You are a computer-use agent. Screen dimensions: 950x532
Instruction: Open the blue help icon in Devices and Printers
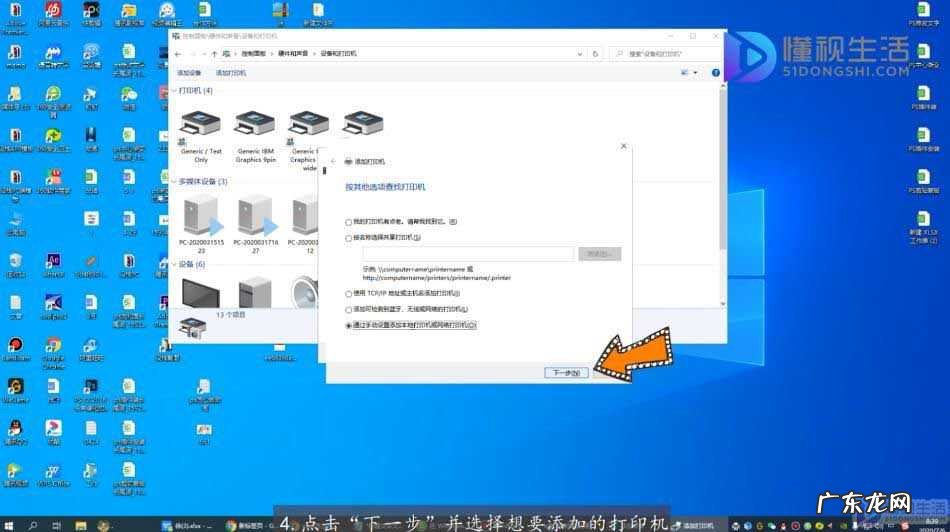point(716,73)
